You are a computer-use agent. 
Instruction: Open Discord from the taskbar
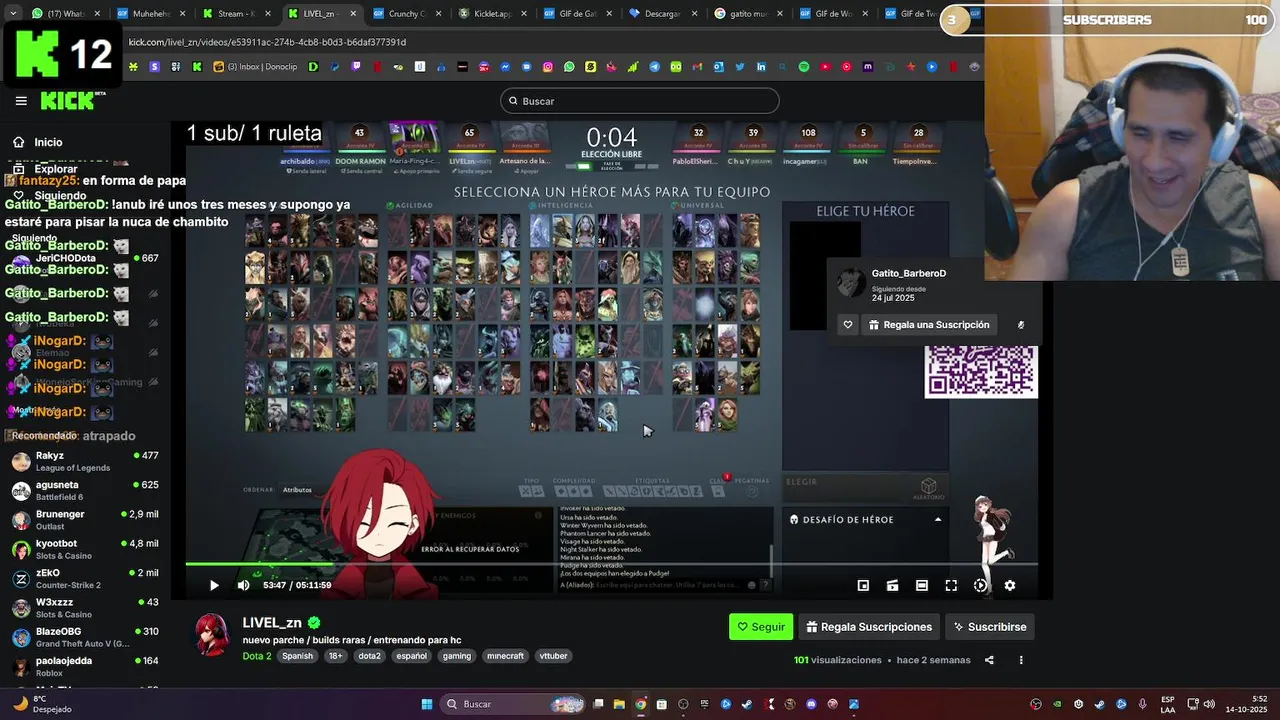click(811, 704)
